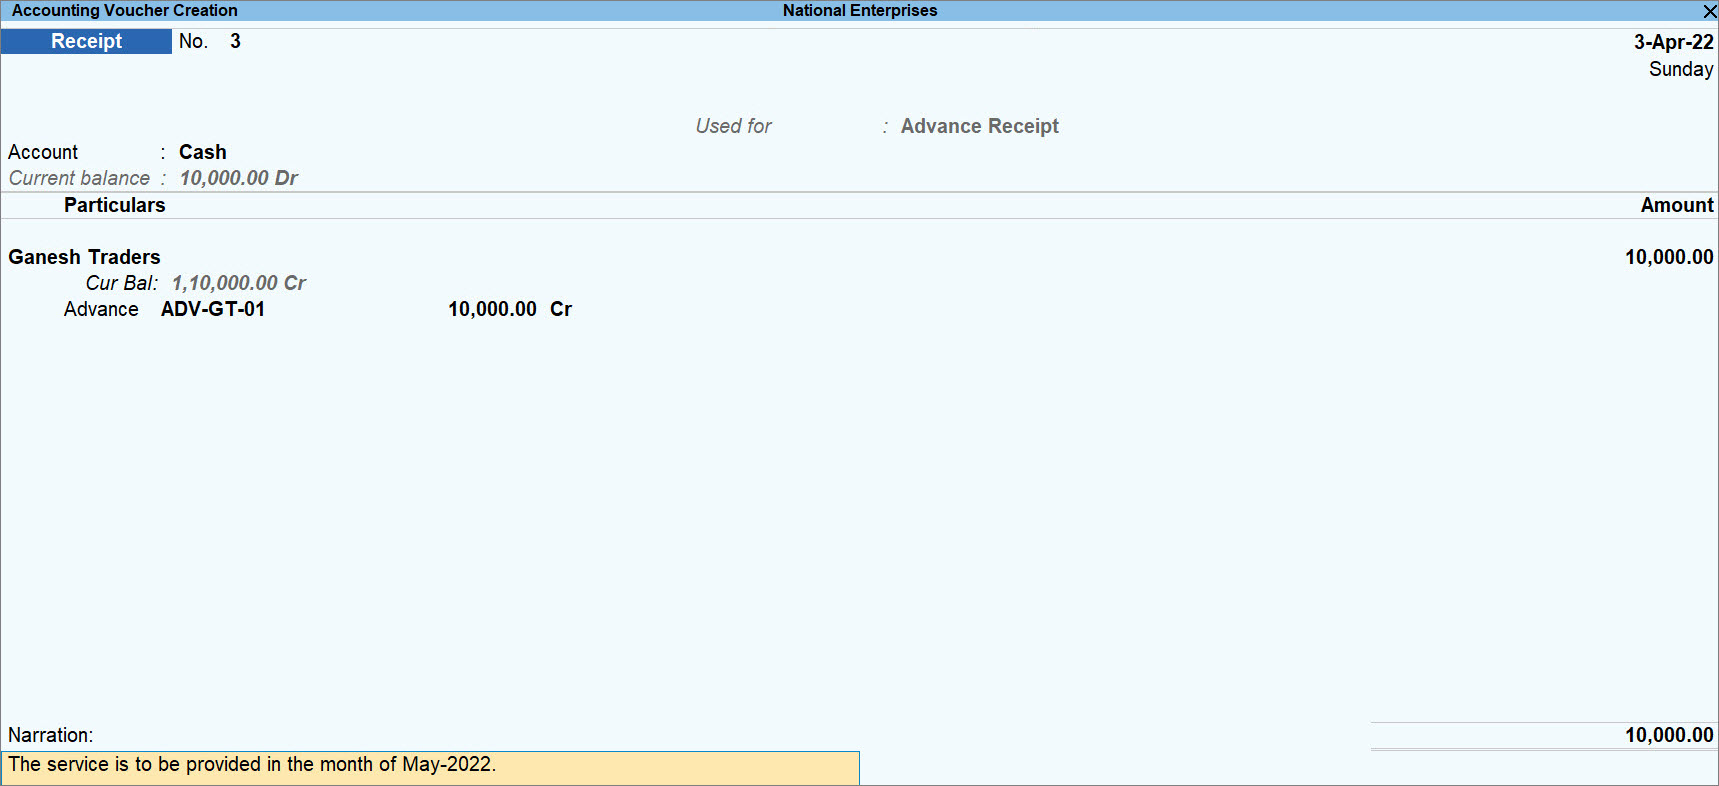The width and height of the screenshot is (1719, 786).
Task: Click the Advance Receipt used-for value
Action: tap(979, 126)
